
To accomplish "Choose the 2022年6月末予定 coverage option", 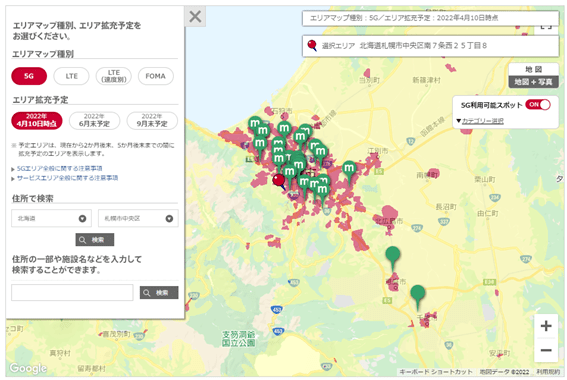I will coord(94,120).
